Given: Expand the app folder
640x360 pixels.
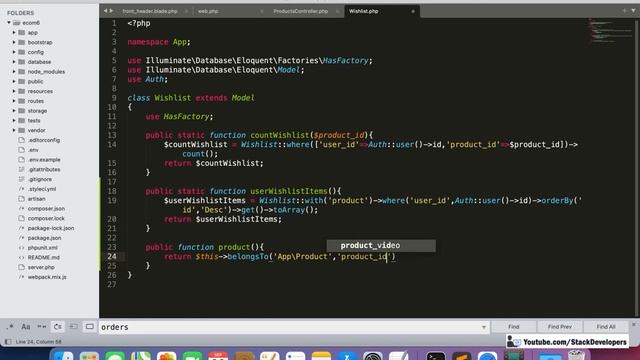Looking at the screenshot, I should click(14, 32).
